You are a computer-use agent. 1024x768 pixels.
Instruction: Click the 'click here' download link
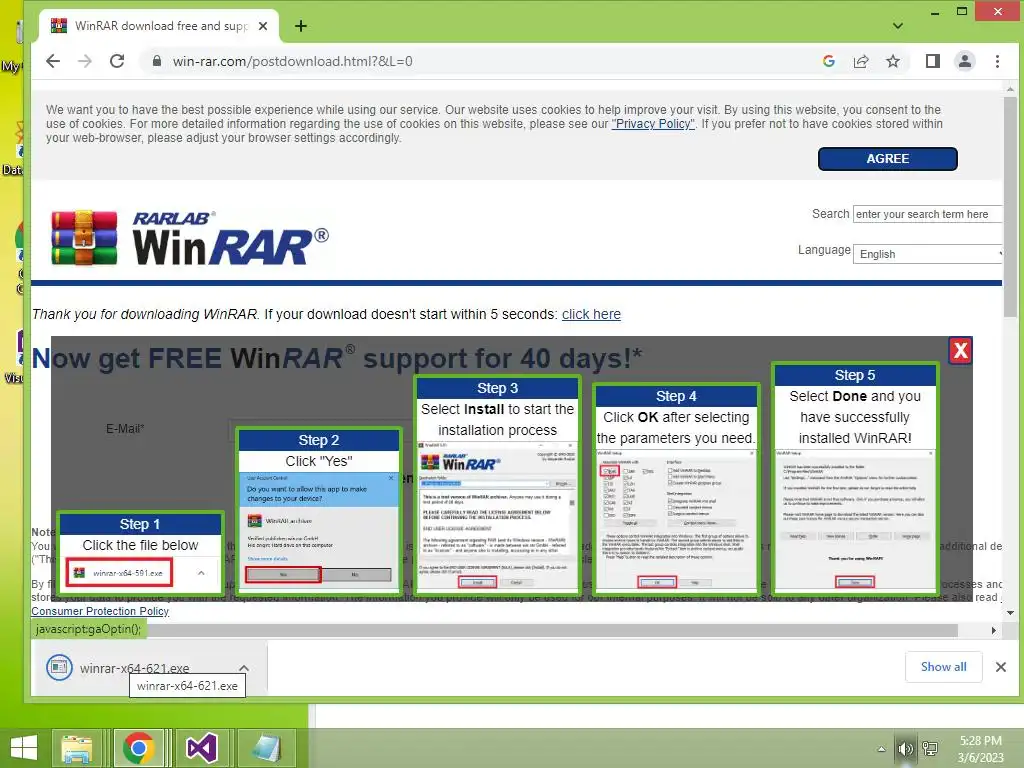[x=591, y=314]
